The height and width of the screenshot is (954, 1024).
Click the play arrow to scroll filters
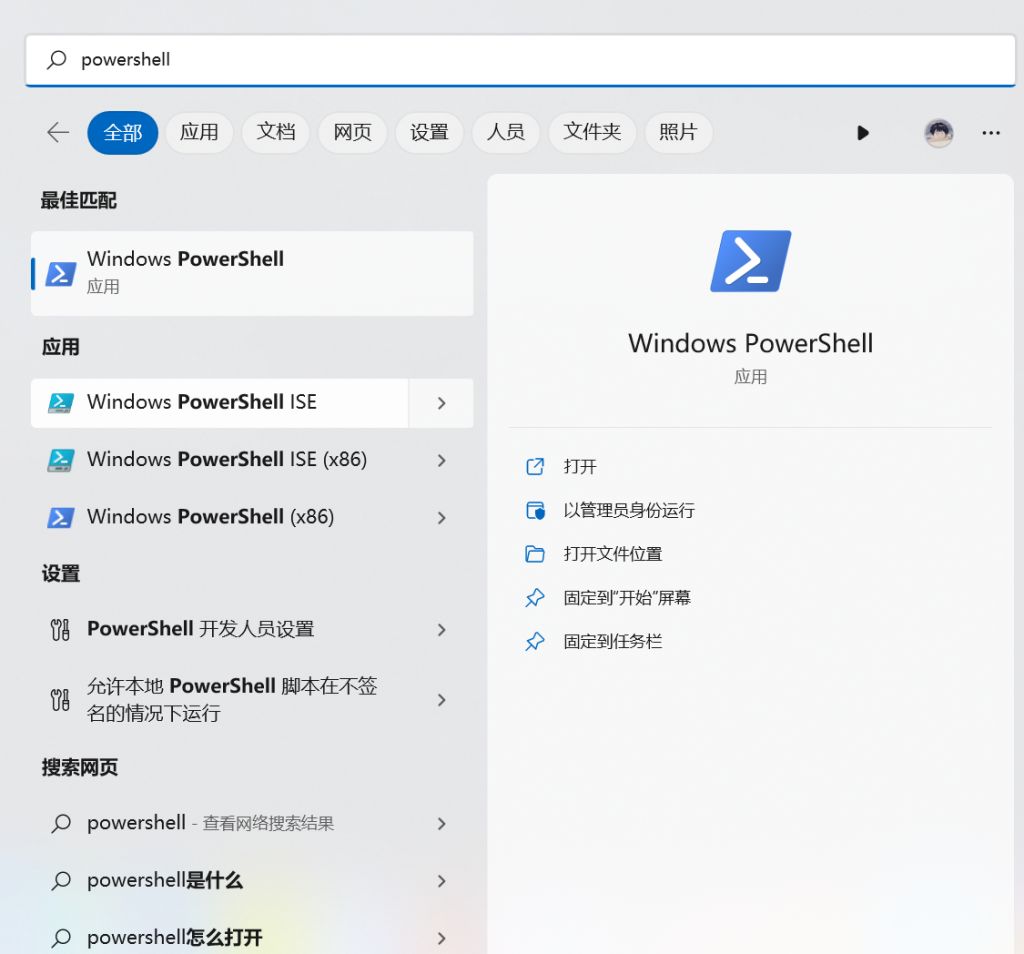tap(863, 133)
